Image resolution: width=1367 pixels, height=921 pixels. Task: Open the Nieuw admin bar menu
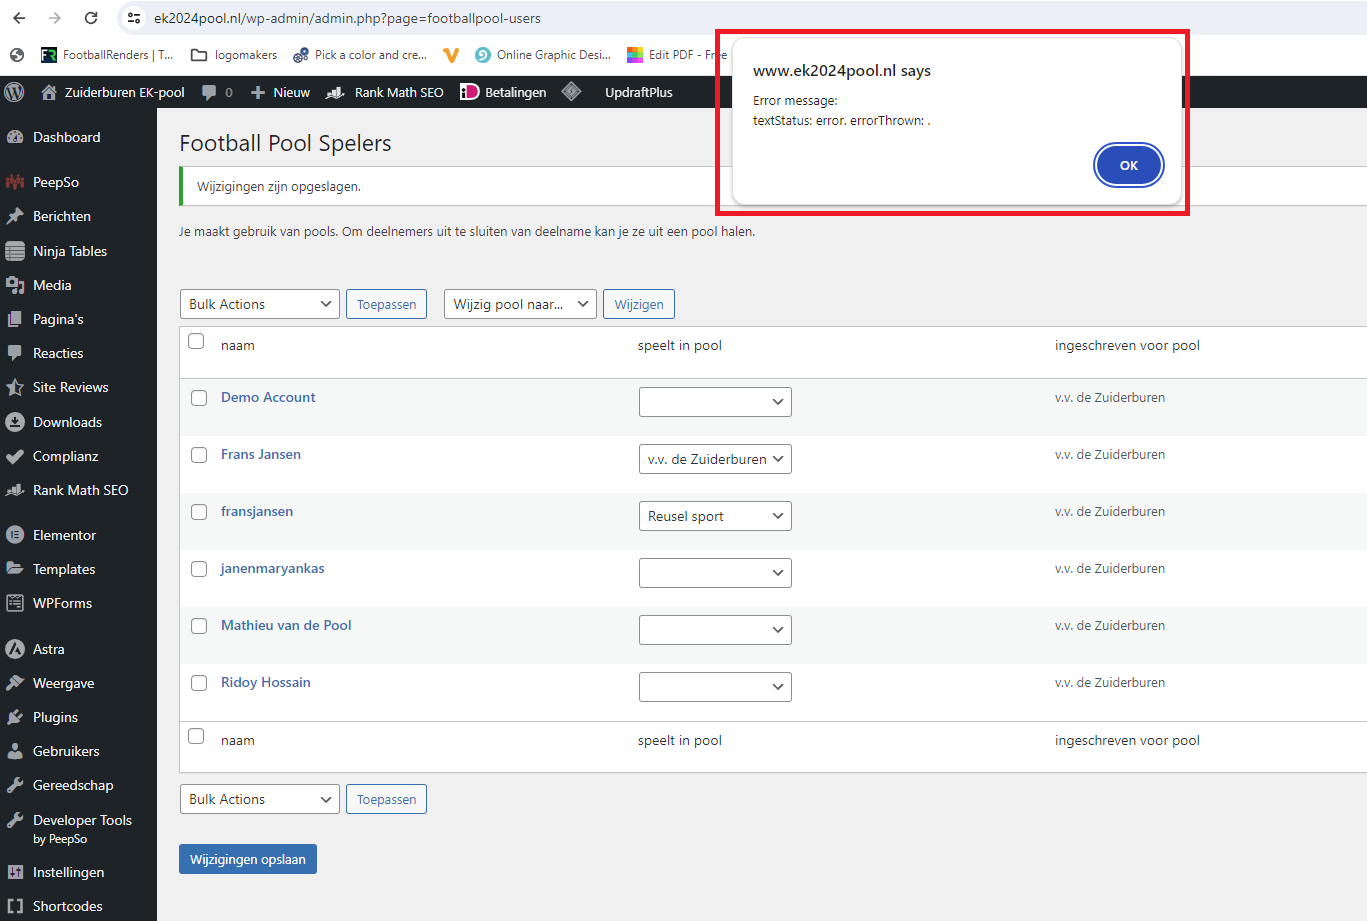click(280, 92)
